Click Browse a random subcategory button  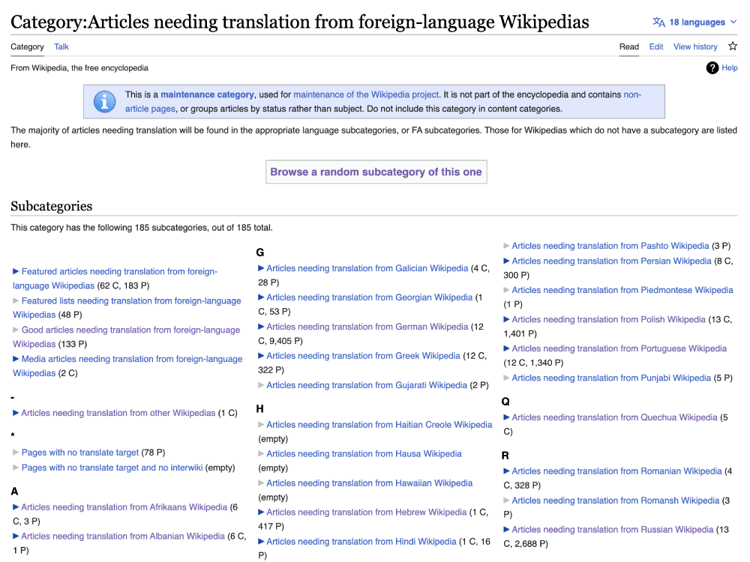point(376,172)
